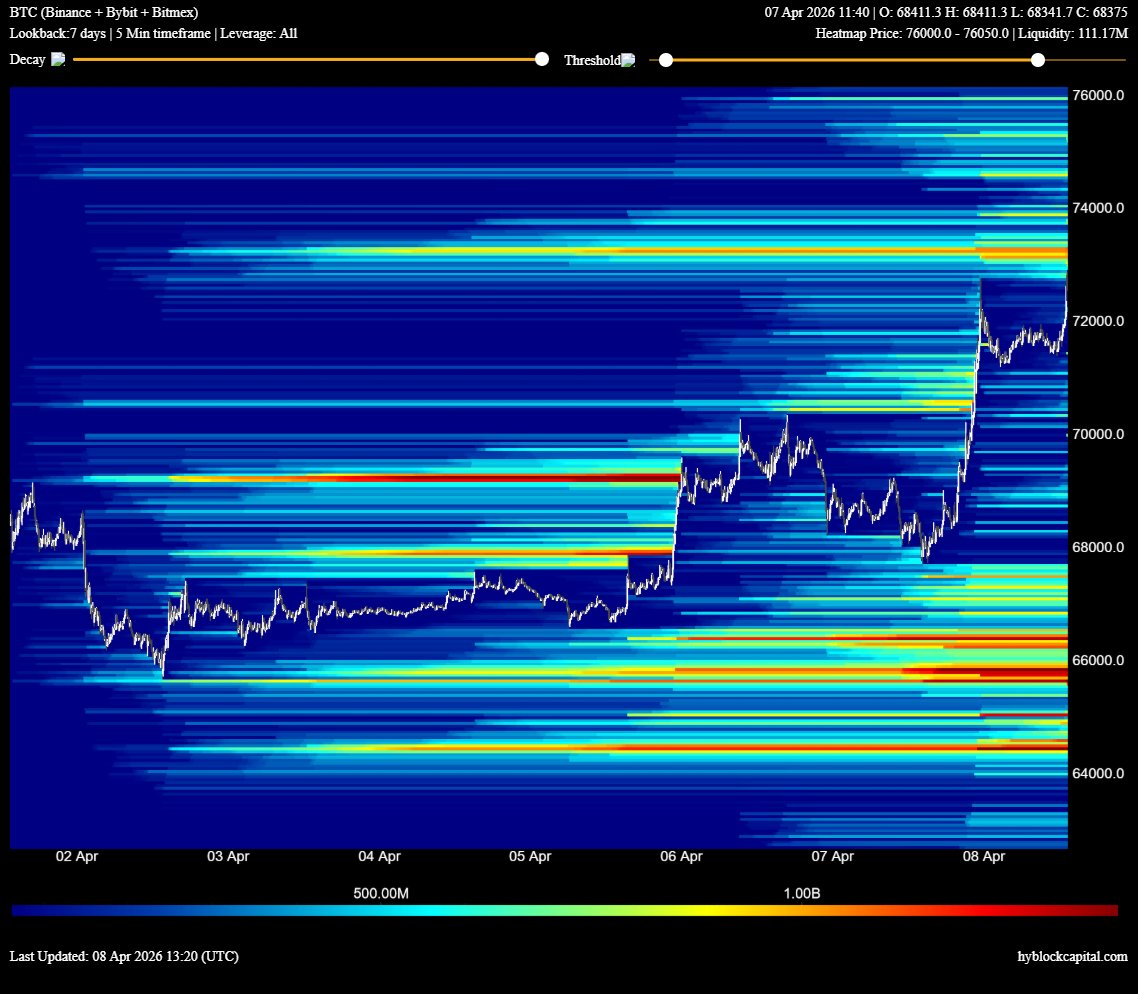Click the 68000.0 price axis label
Viewport: 1138px width, 994px height.
pyautogui.click(x=1098, y=547)
